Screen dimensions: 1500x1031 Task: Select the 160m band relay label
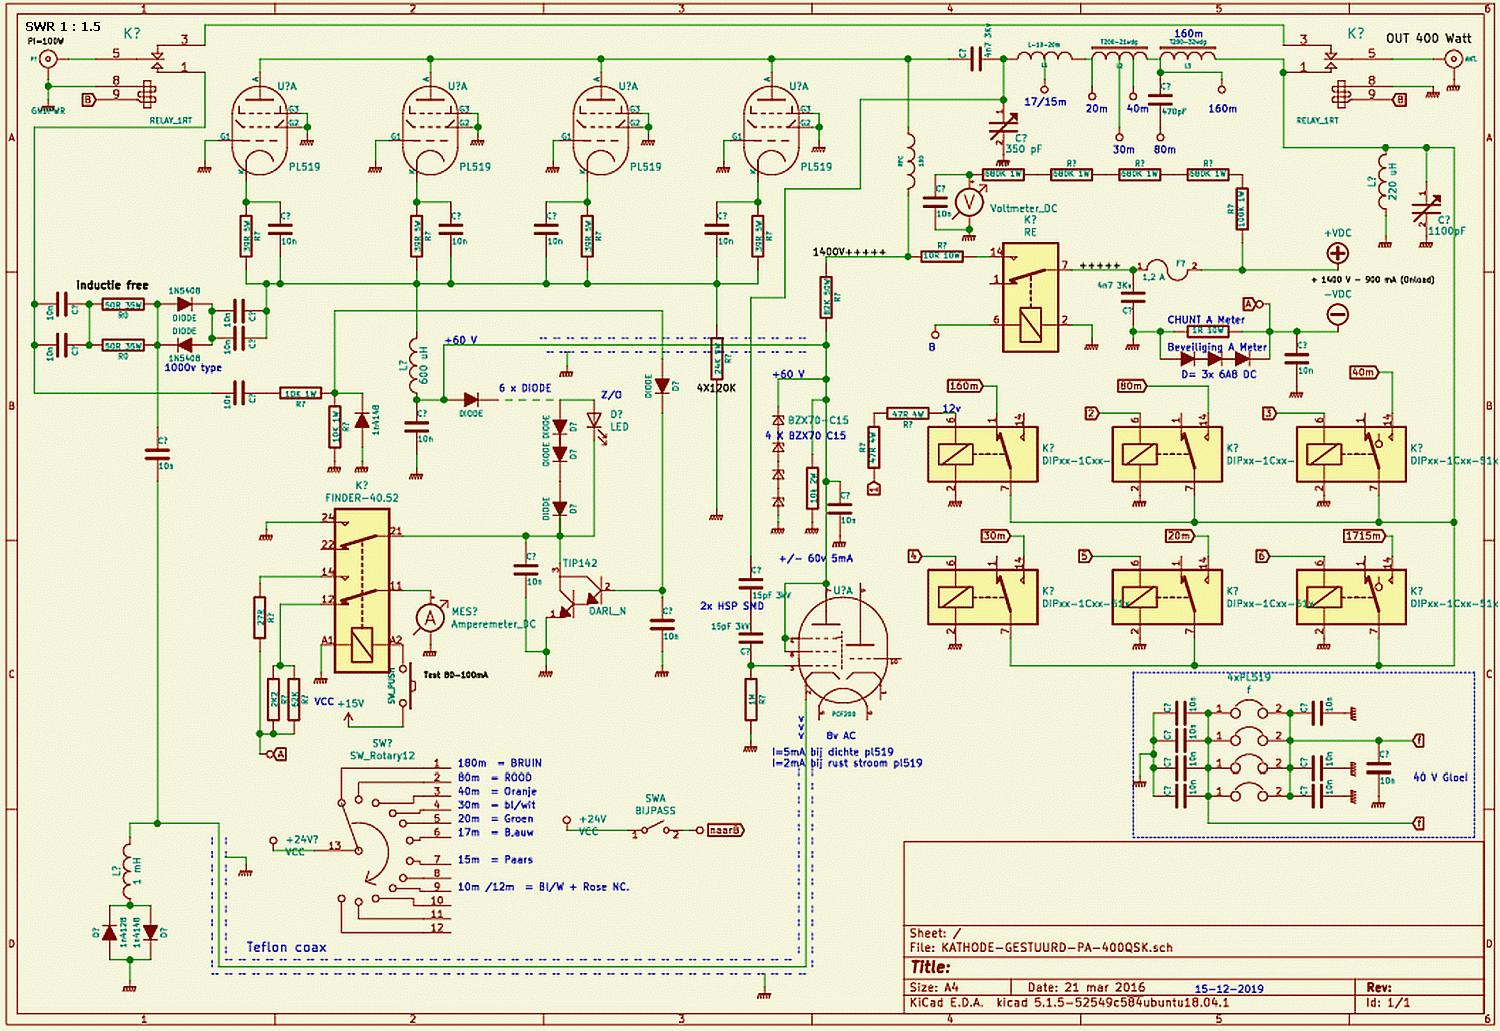point(964,386)
